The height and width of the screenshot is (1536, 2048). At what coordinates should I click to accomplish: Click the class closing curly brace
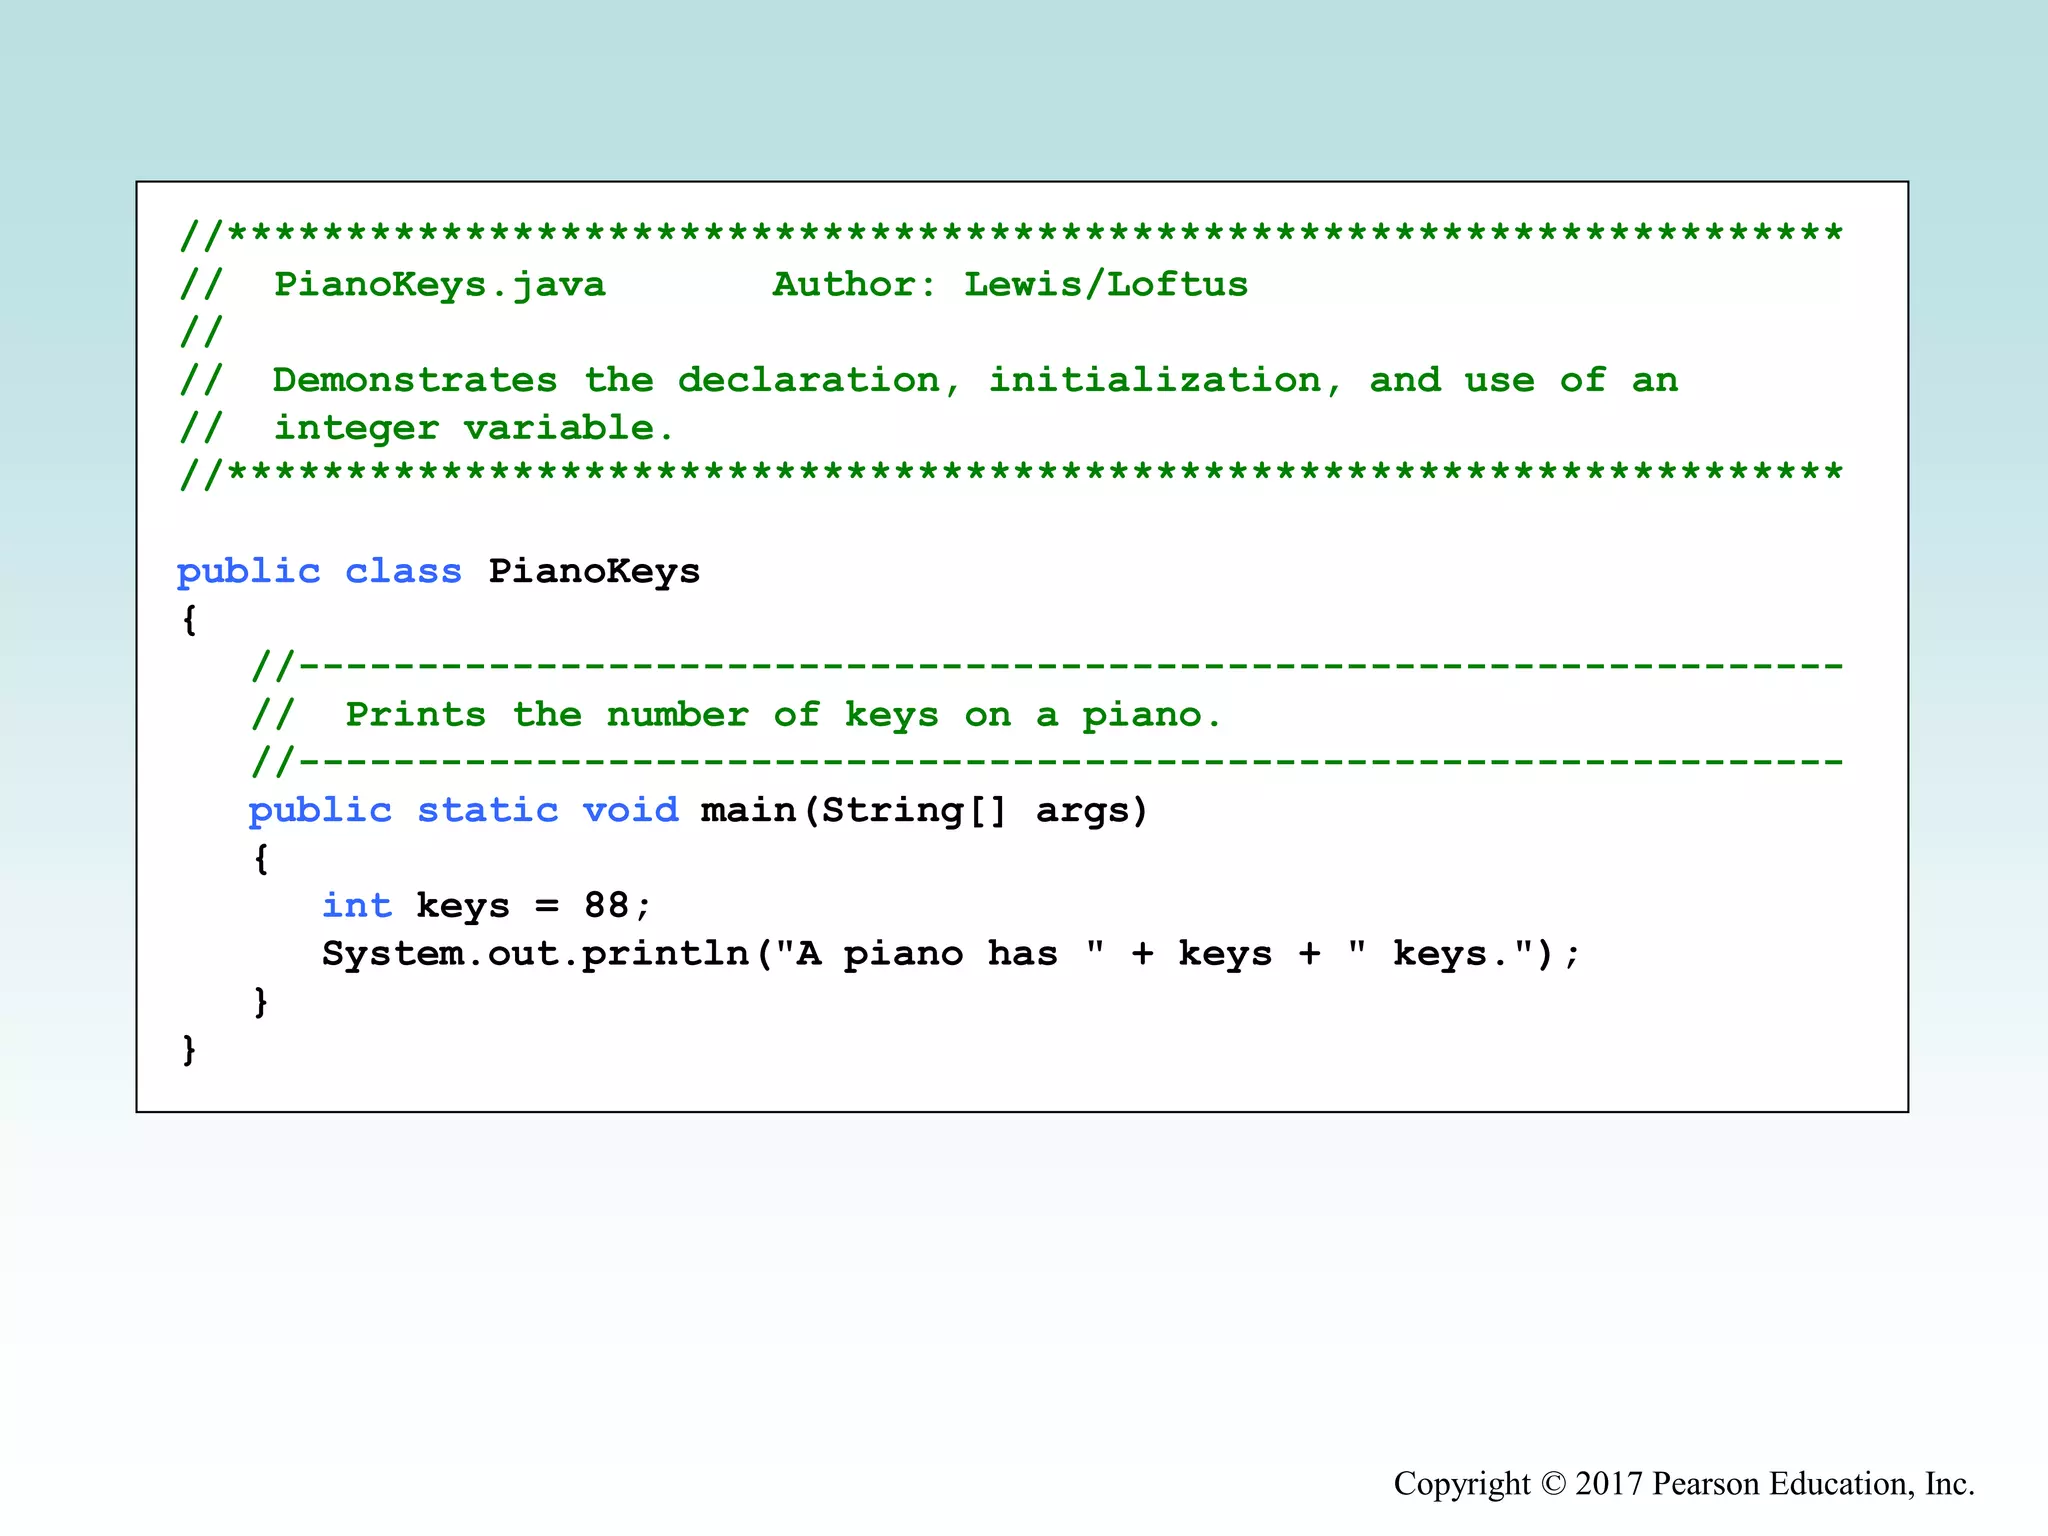click(189, 1050)
